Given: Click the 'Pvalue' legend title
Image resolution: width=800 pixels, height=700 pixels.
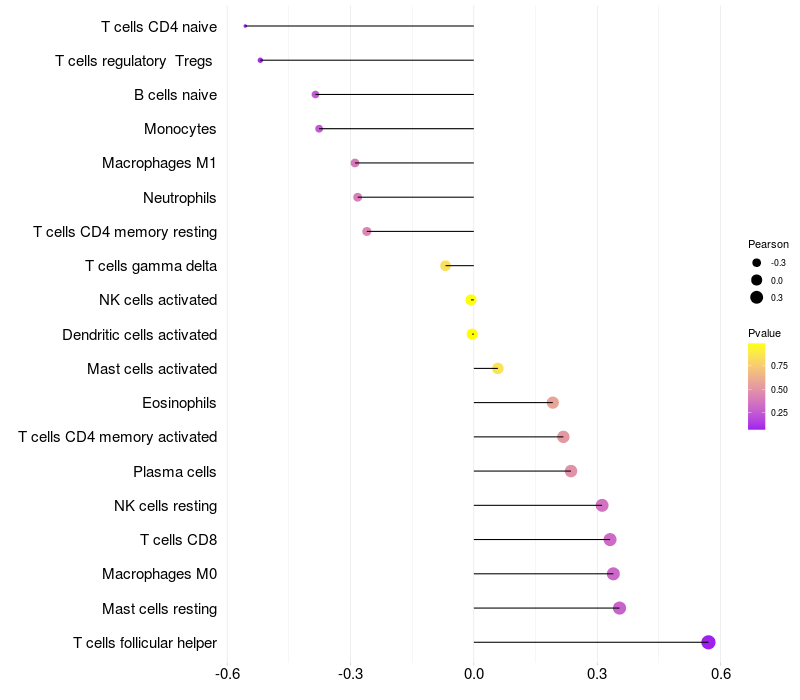Looking at the screenshot, I should click(x=764, y=333).
